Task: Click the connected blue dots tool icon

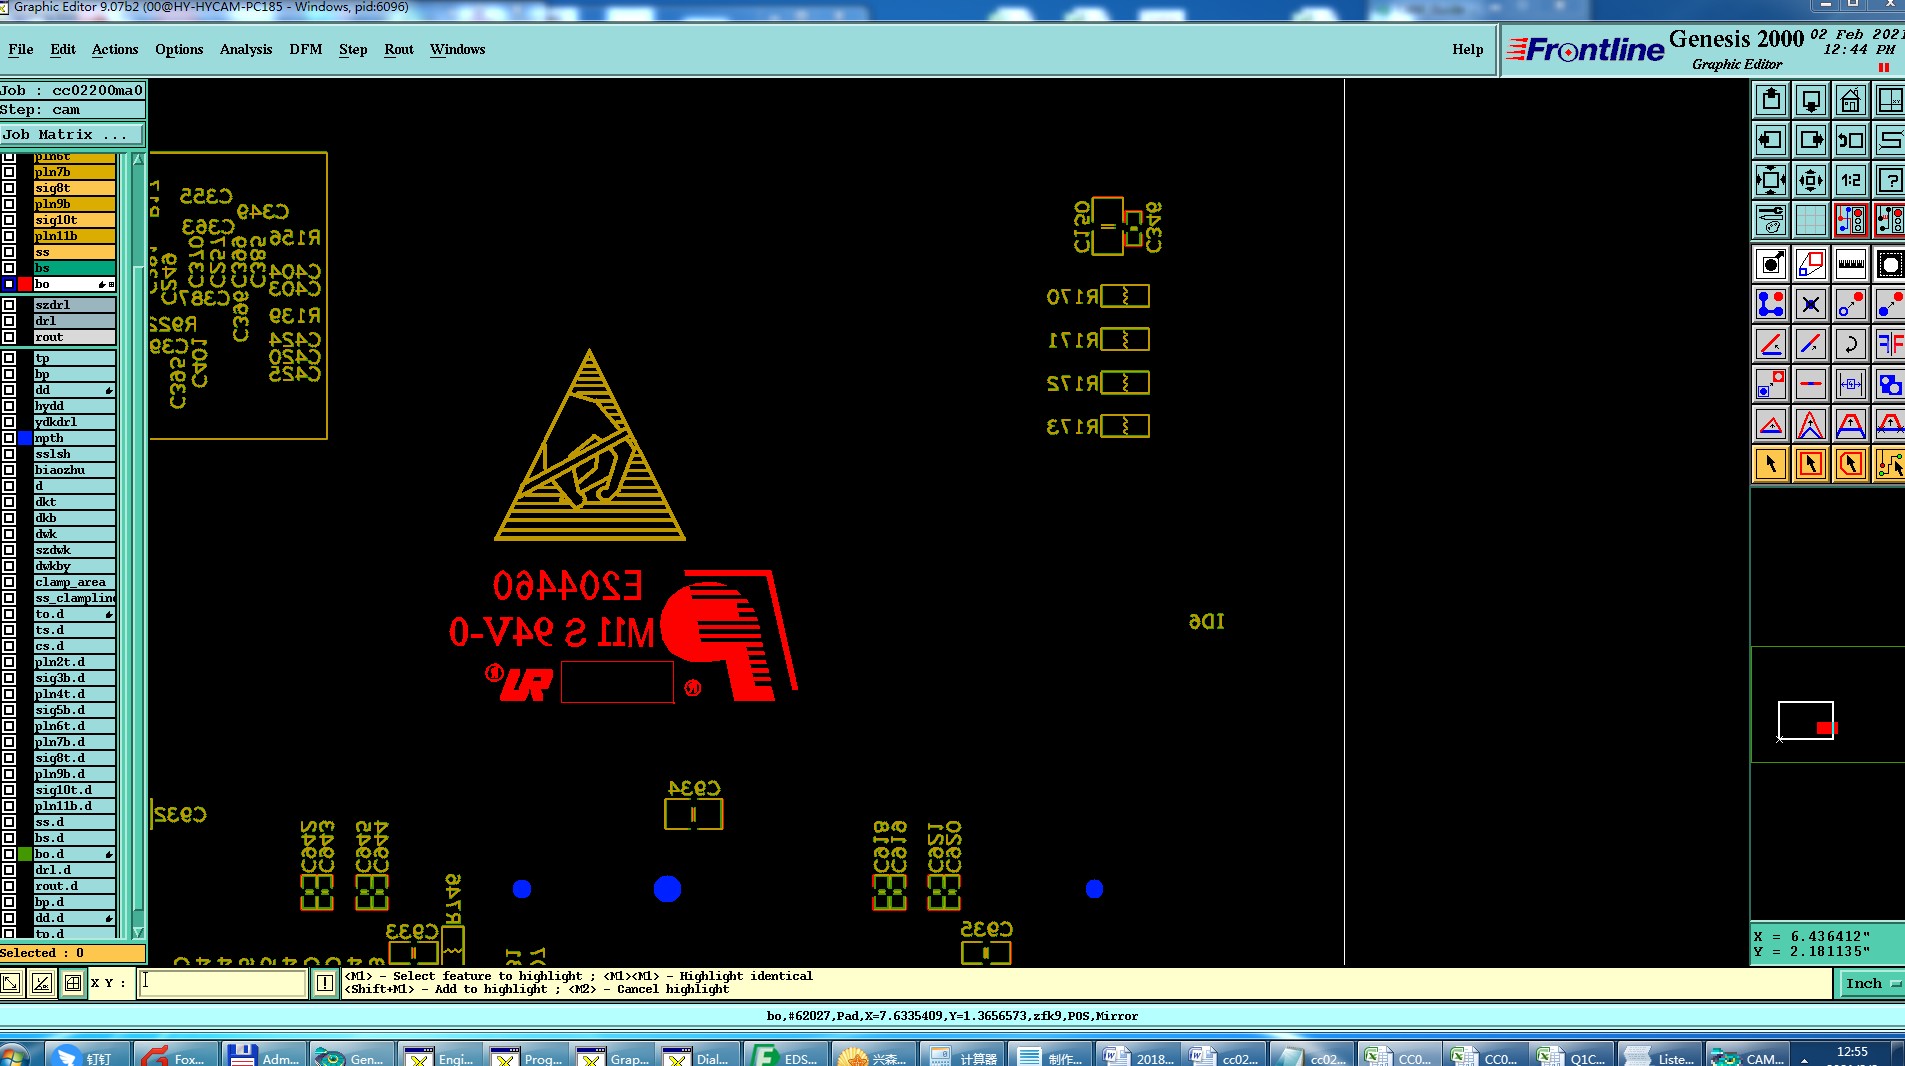Action: pos(1771,304)
